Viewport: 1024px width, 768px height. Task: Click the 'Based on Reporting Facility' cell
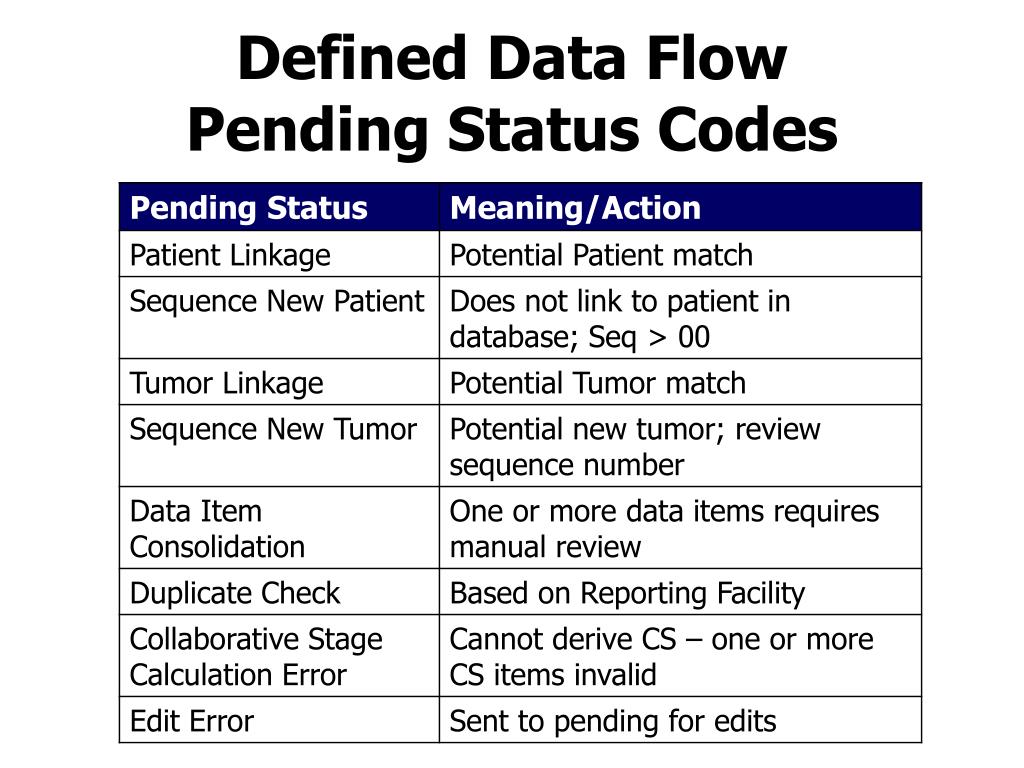pyautogui.click(x=680, y=592)
